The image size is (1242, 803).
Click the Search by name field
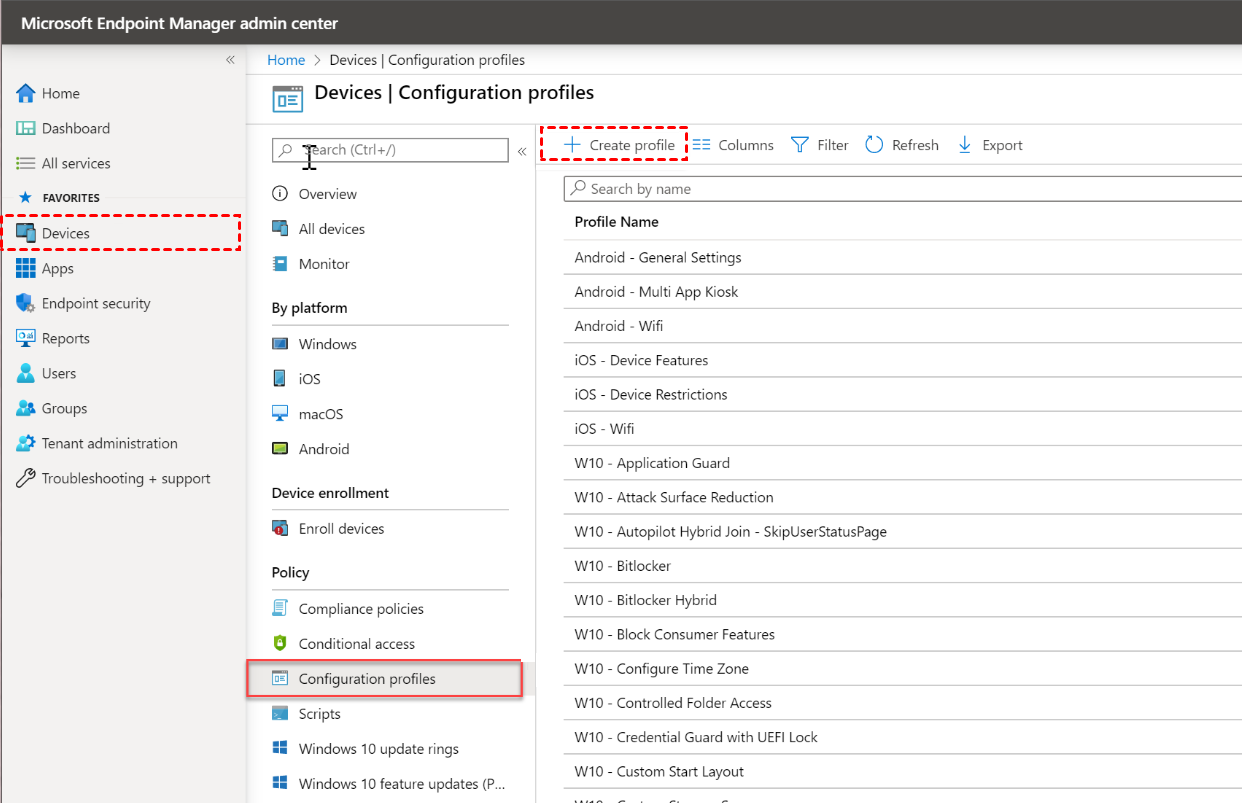pos(900,189)
